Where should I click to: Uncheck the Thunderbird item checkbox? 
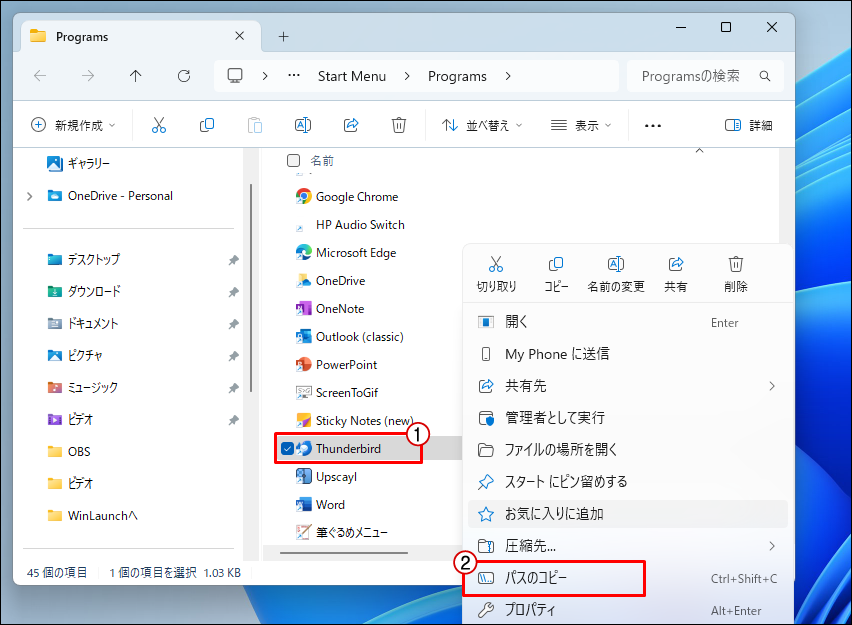[x=288, y=449]
